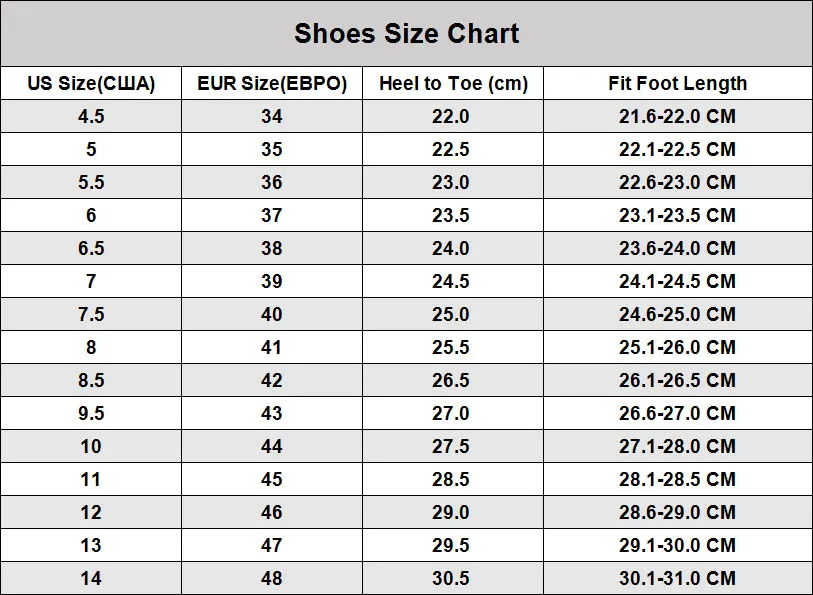Select the 25.0 heel to toe cell

coord(450,314)
